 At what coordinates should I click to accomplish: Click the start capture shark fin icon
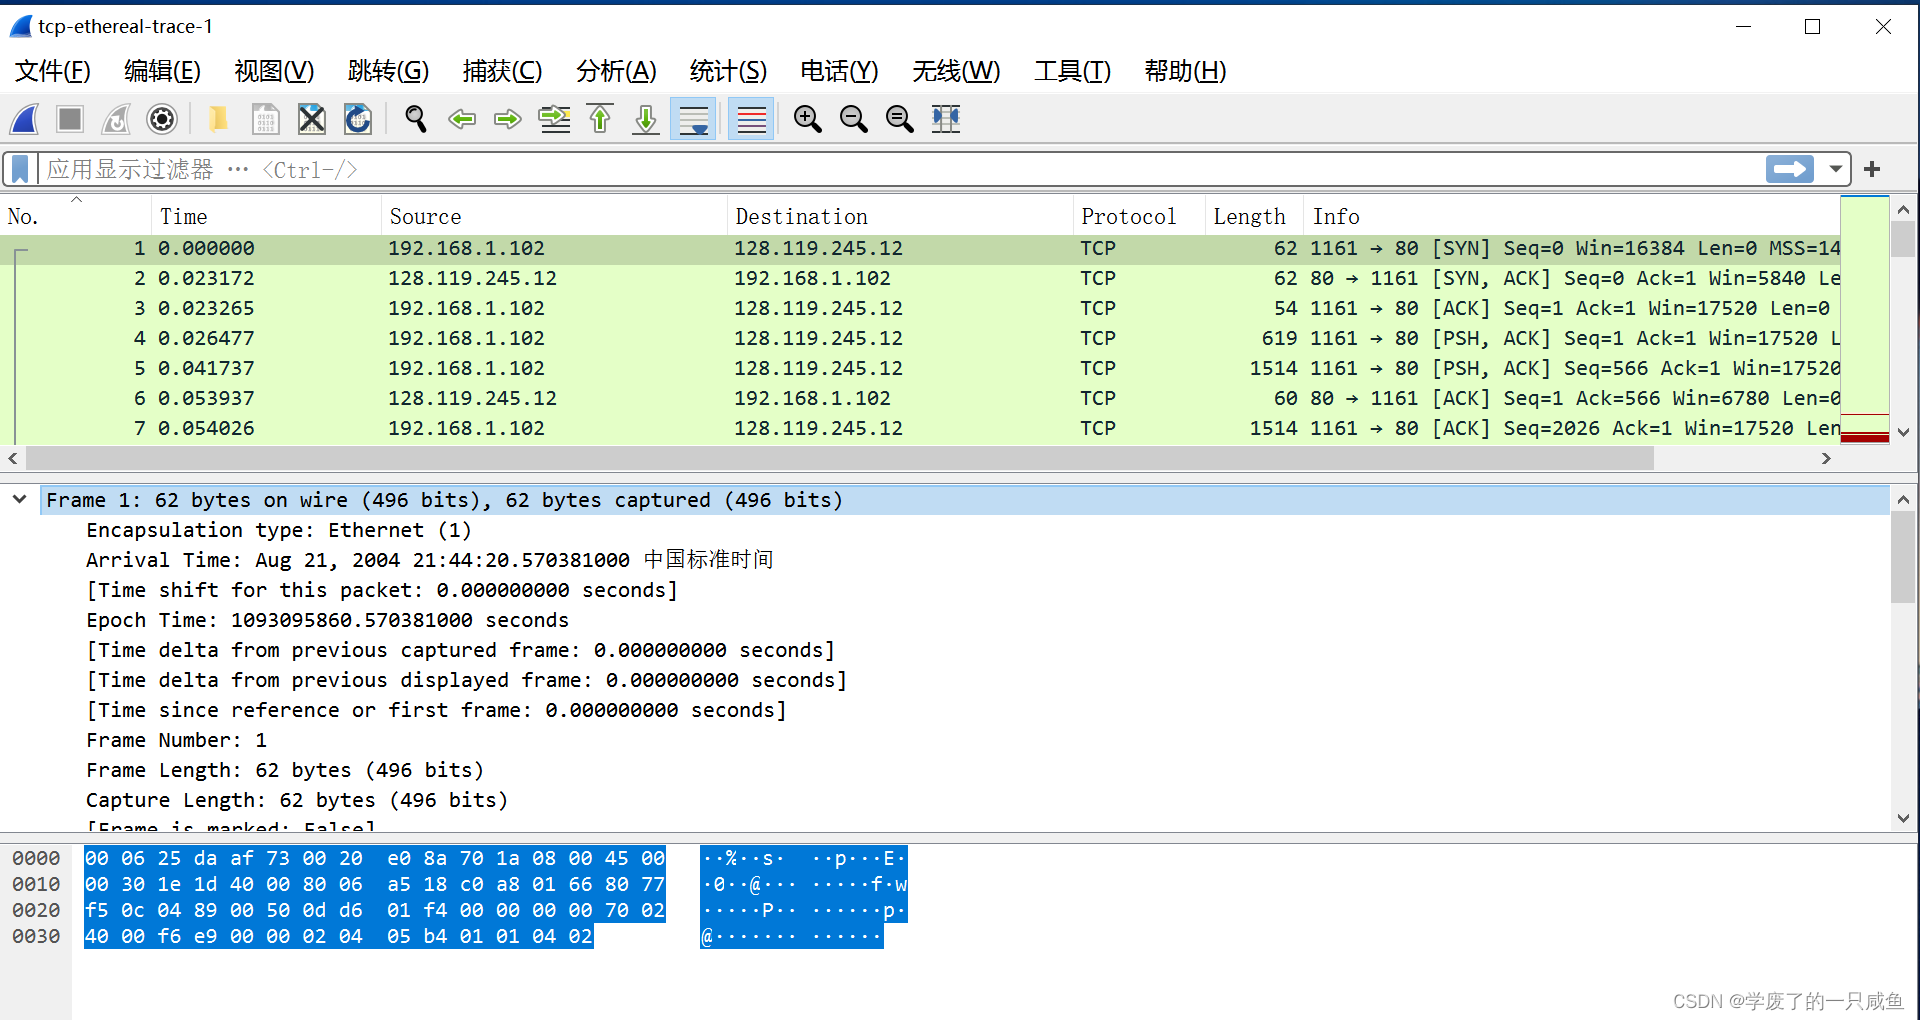pyautogui.click(x=25, y=119)
